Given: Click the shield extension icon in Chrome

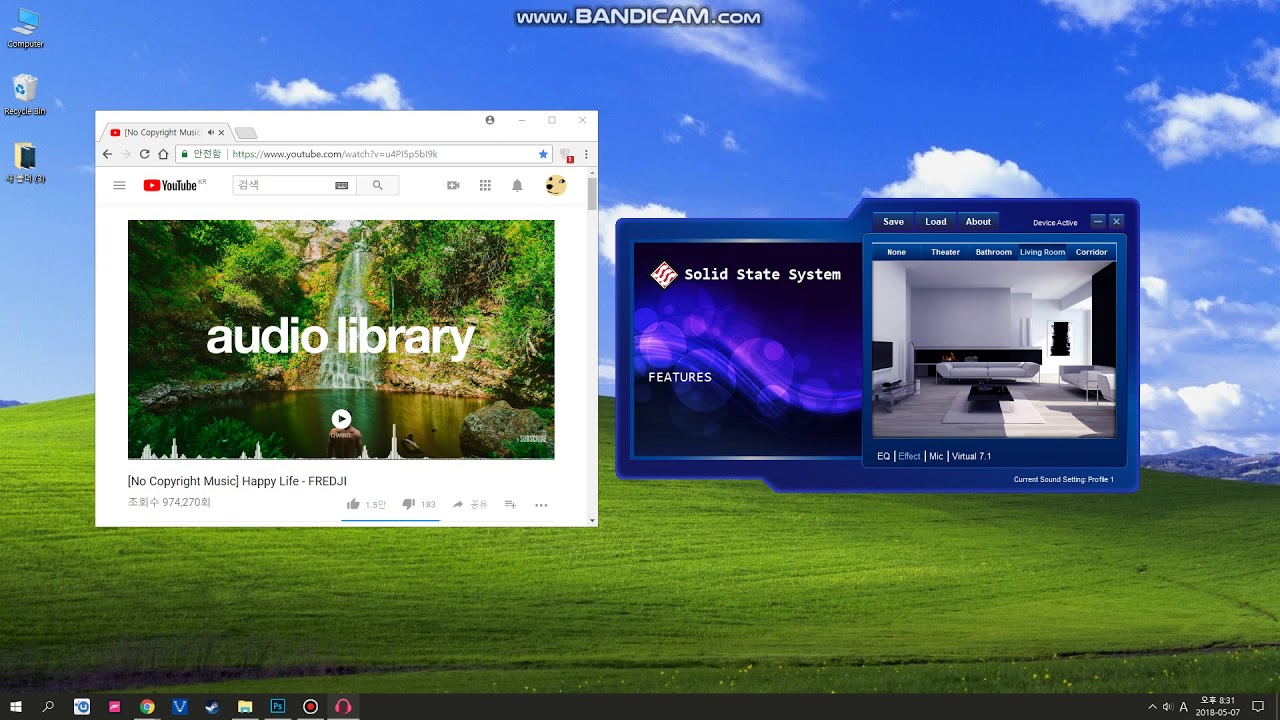Looking at the screenshot, I should 567,155.
